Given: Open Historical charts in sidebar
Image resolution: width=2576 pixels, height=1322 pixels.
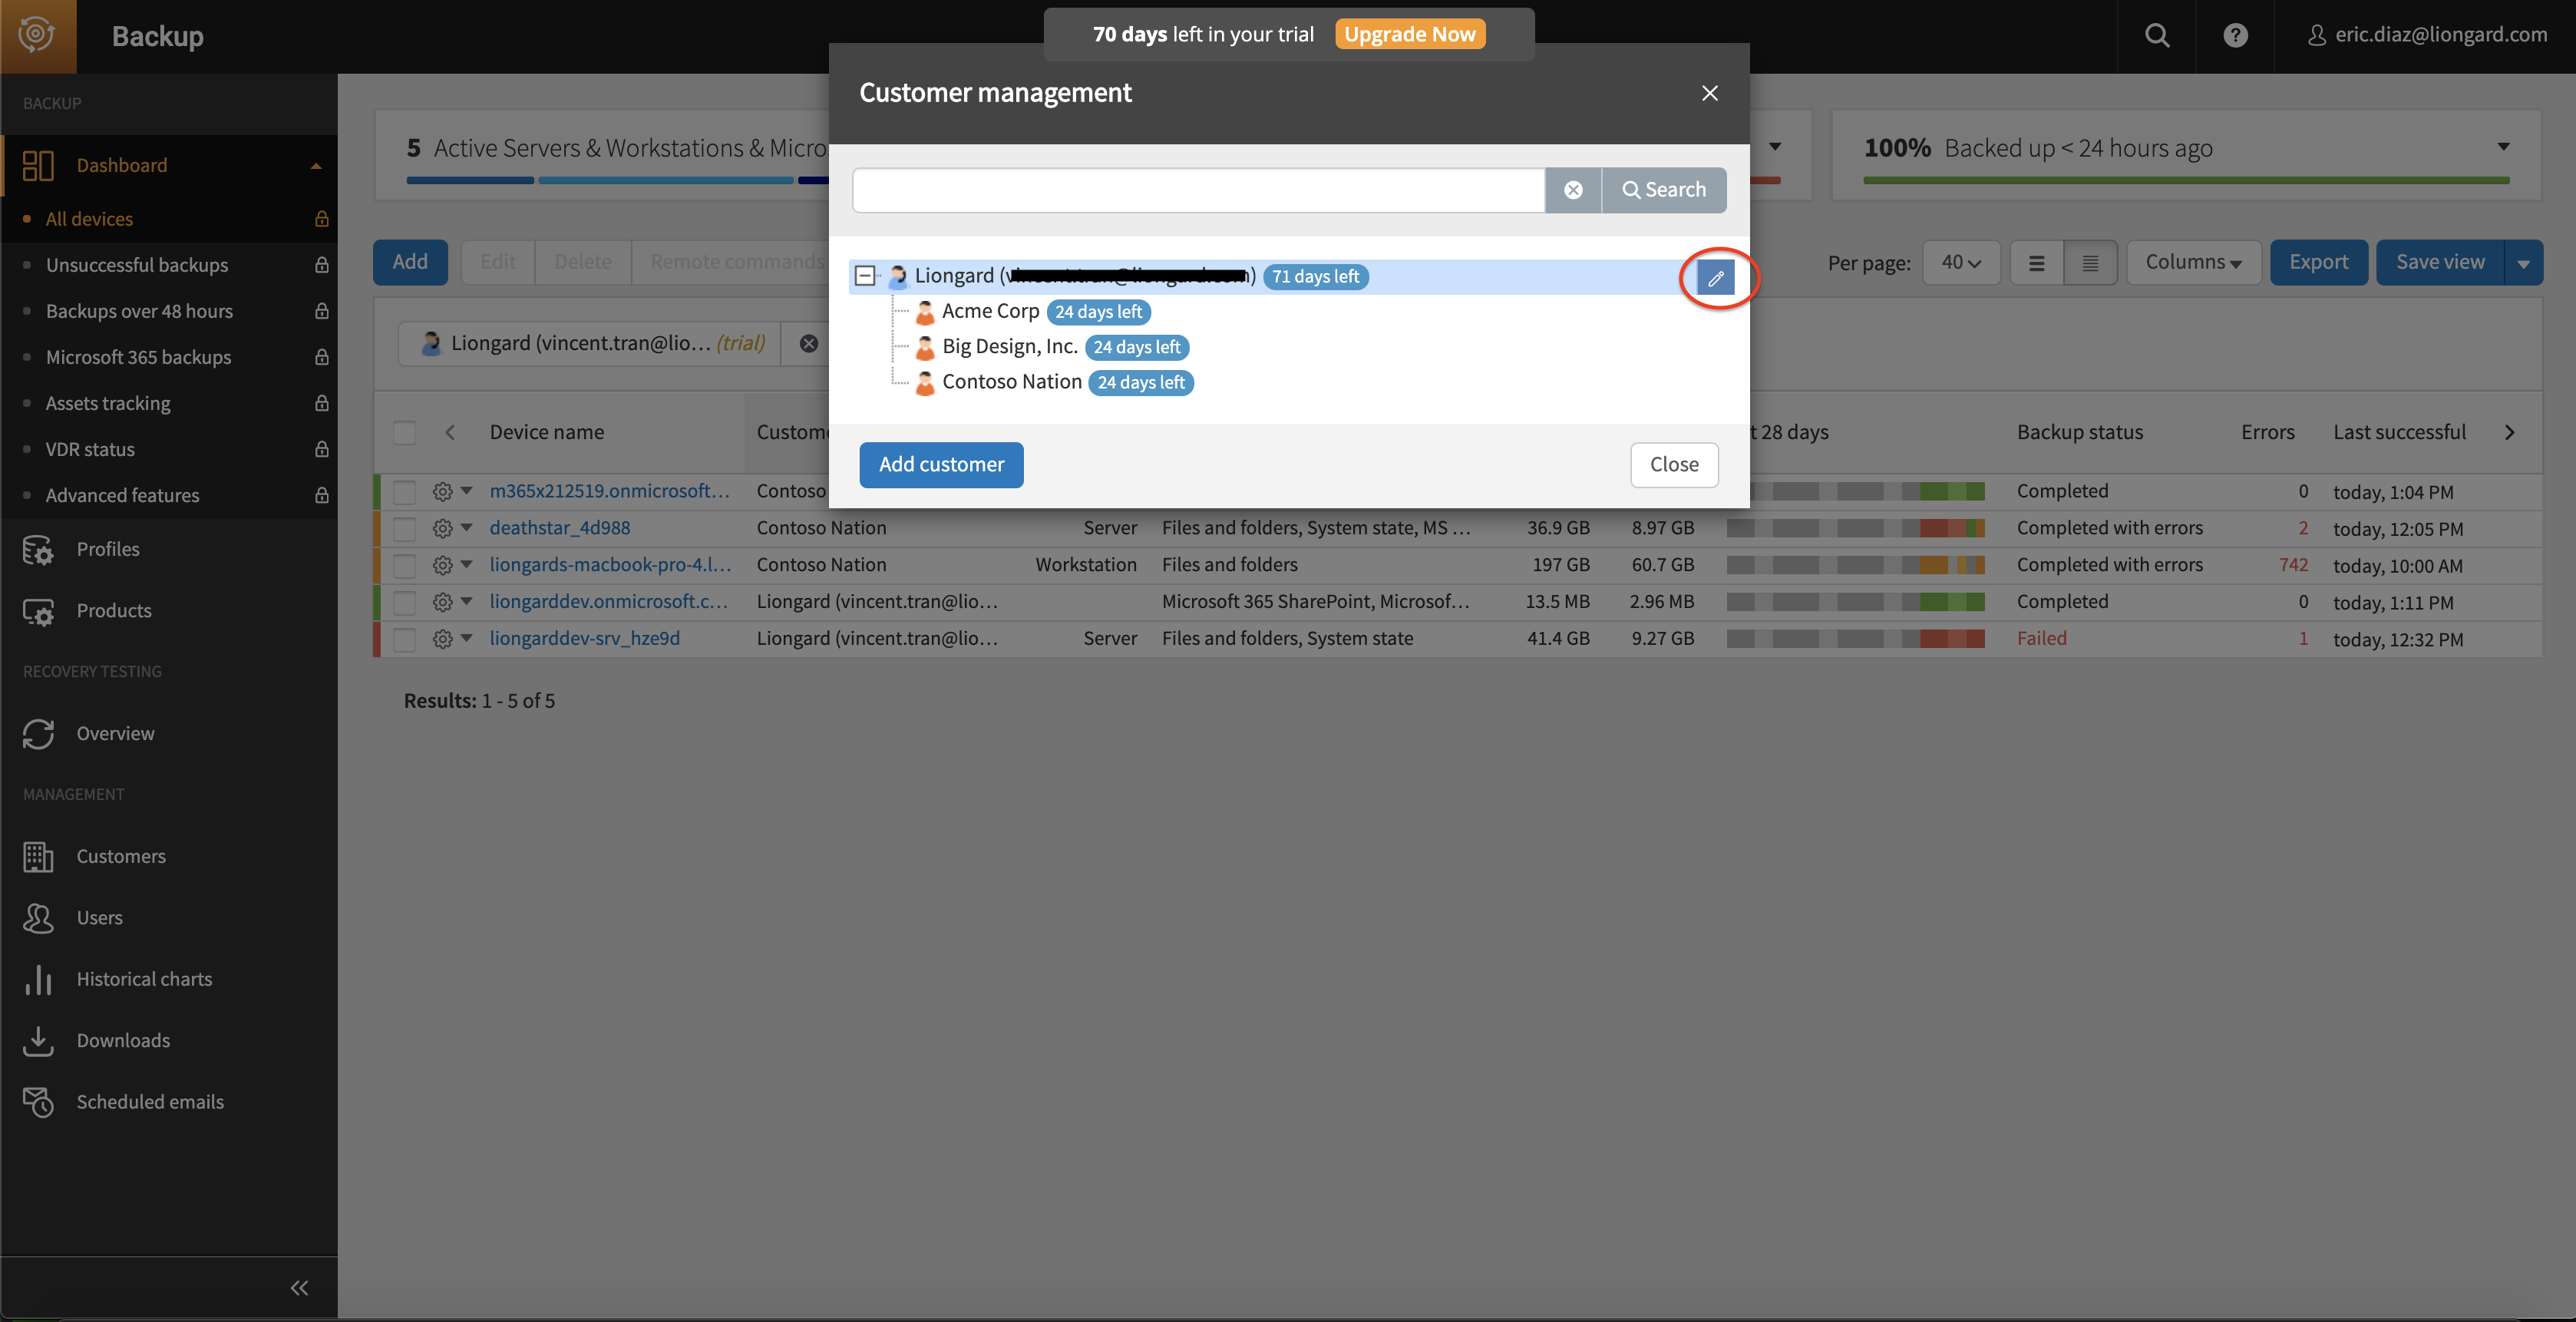Looking at the screenshot, I should click(x=144, y=979).
